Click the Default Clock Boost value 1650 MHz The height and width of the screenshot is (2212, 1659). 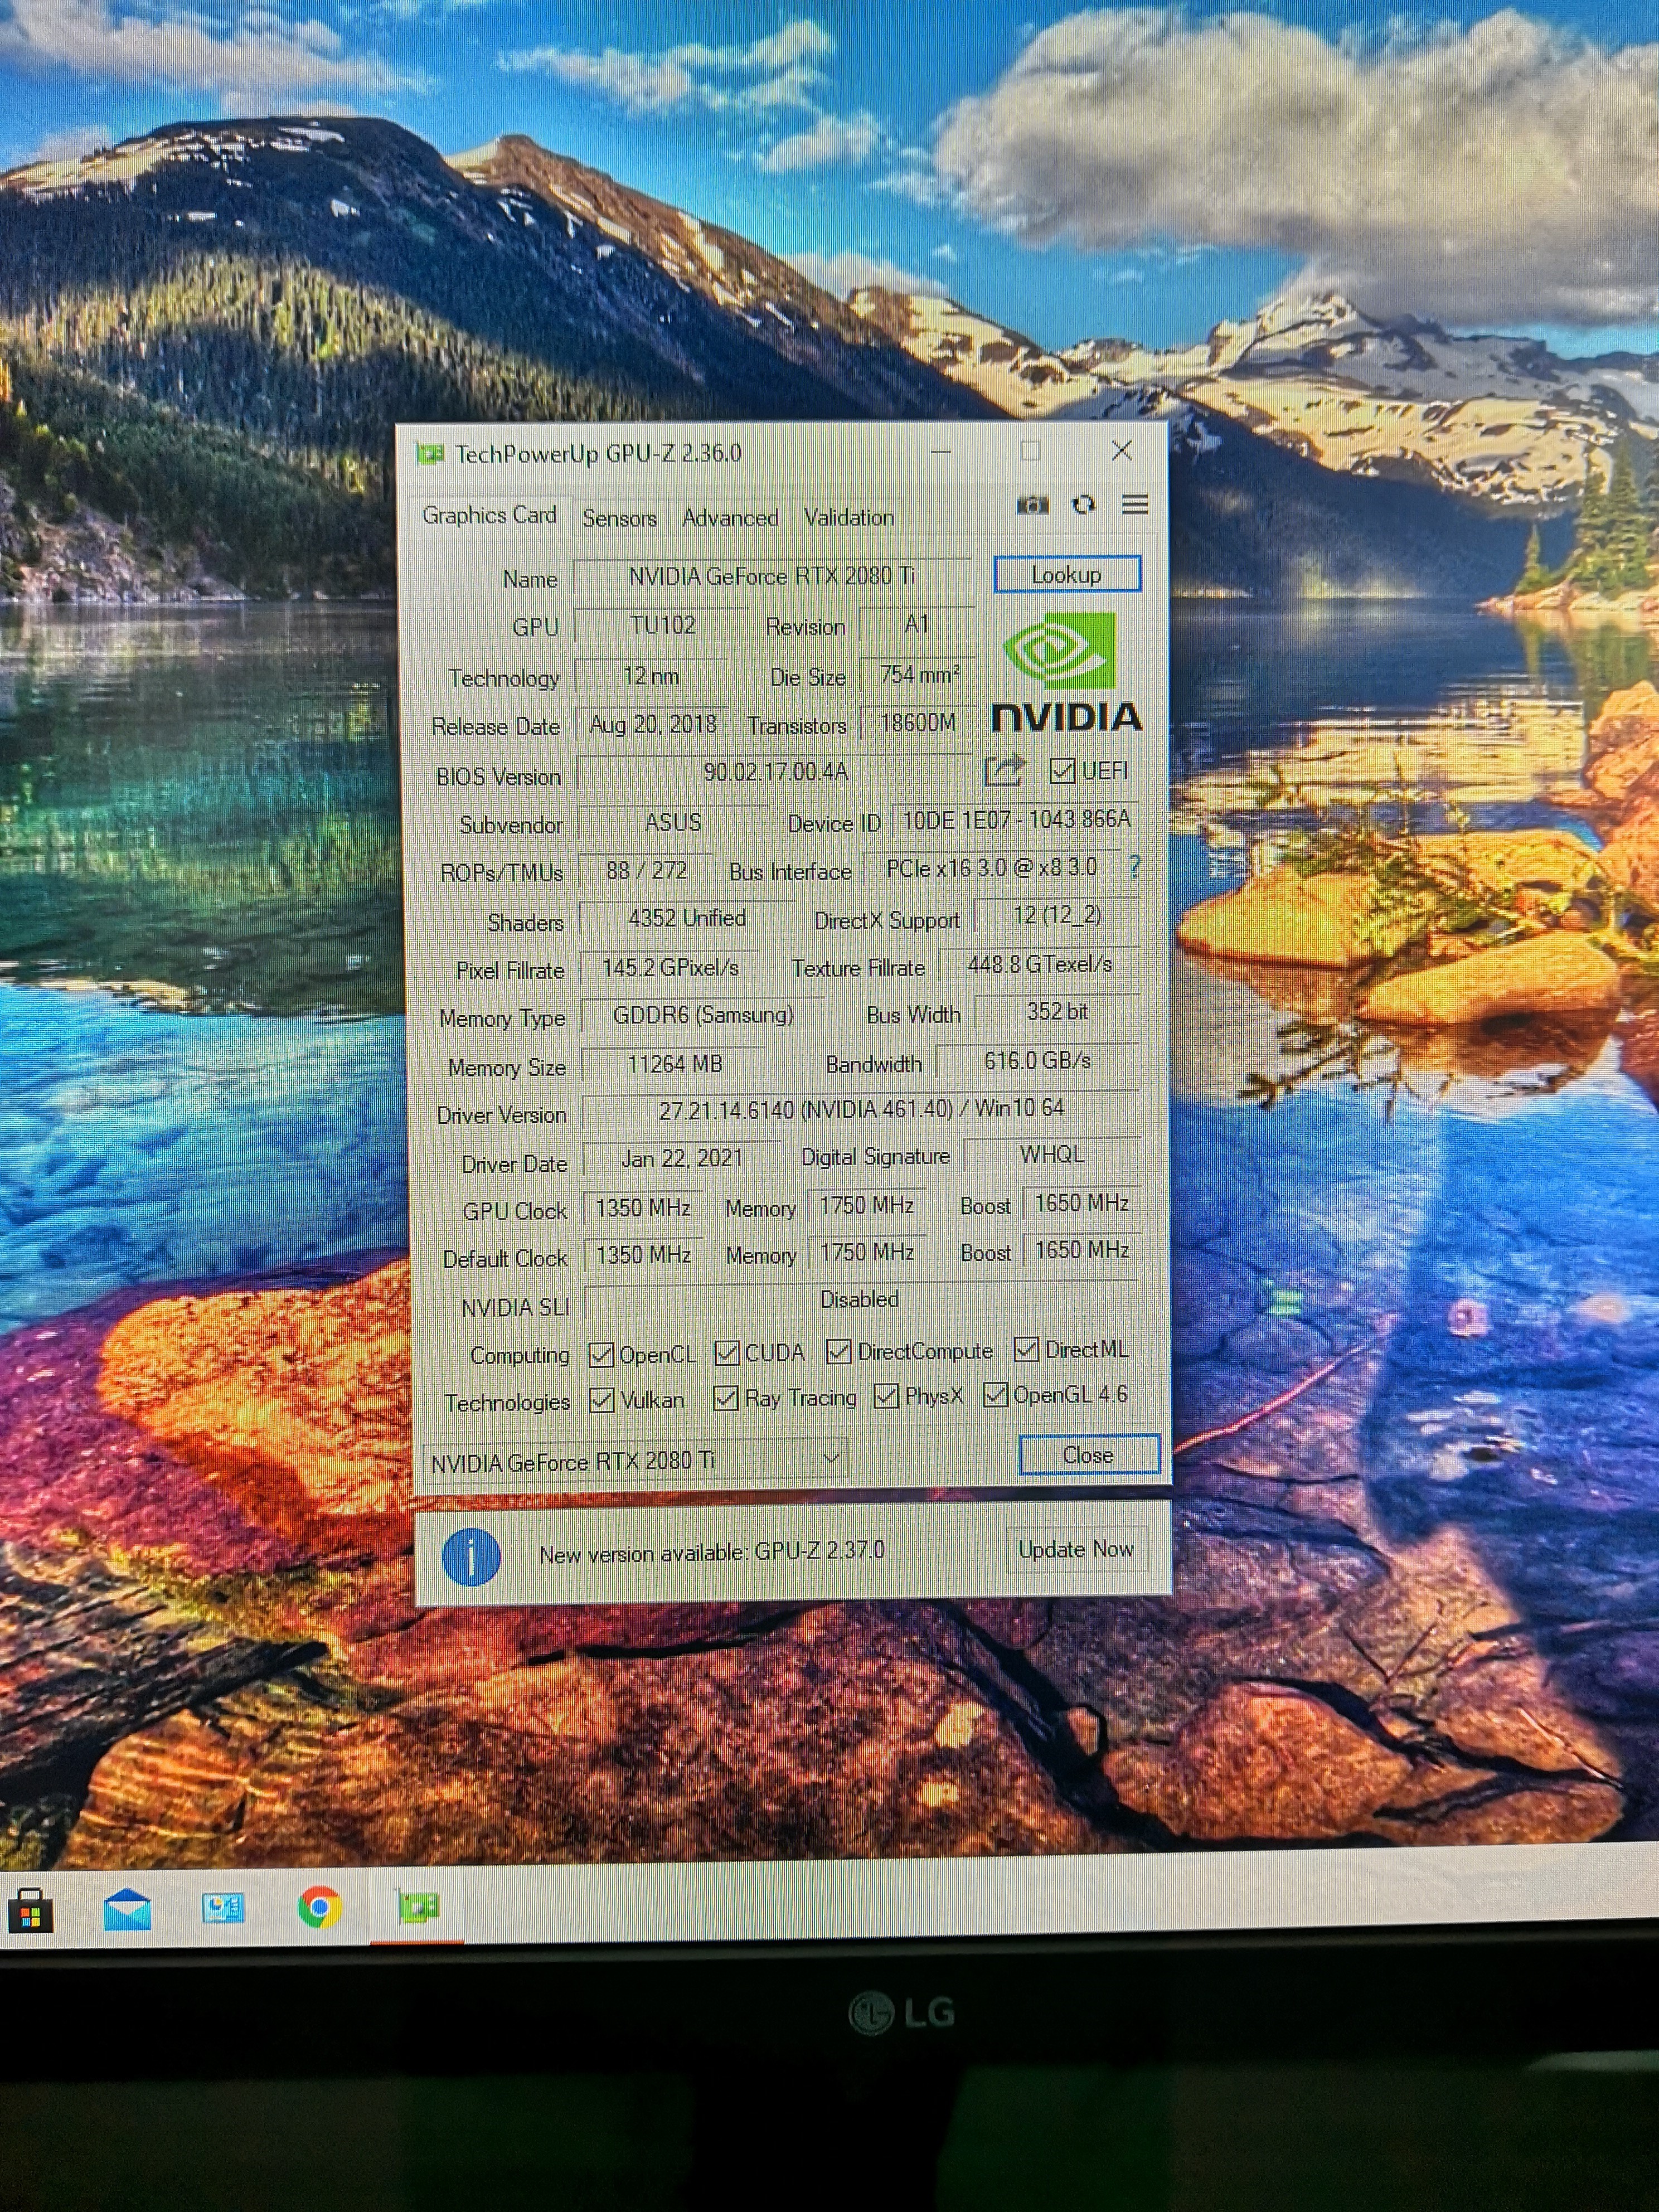point(1081,1250)
